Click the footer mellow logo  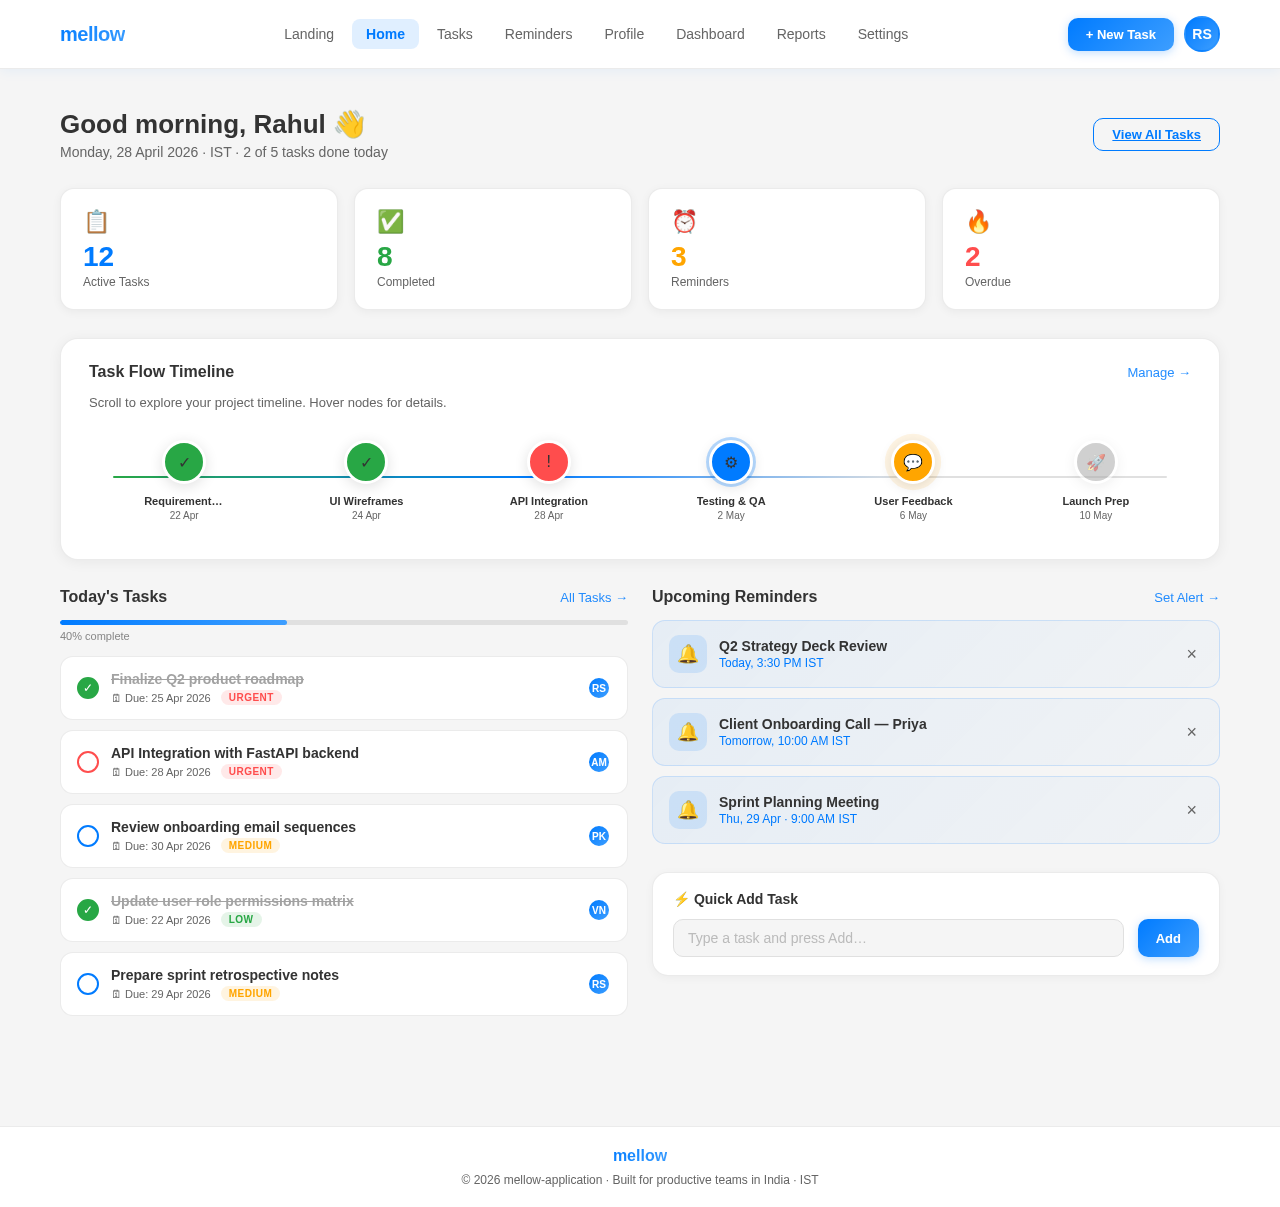coord(640,1156)
